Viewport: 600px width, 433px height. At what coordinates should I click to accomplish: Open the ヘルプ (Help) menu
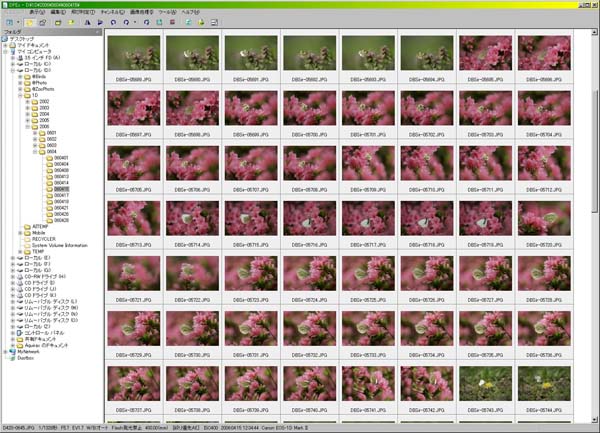tap(191, 12)
